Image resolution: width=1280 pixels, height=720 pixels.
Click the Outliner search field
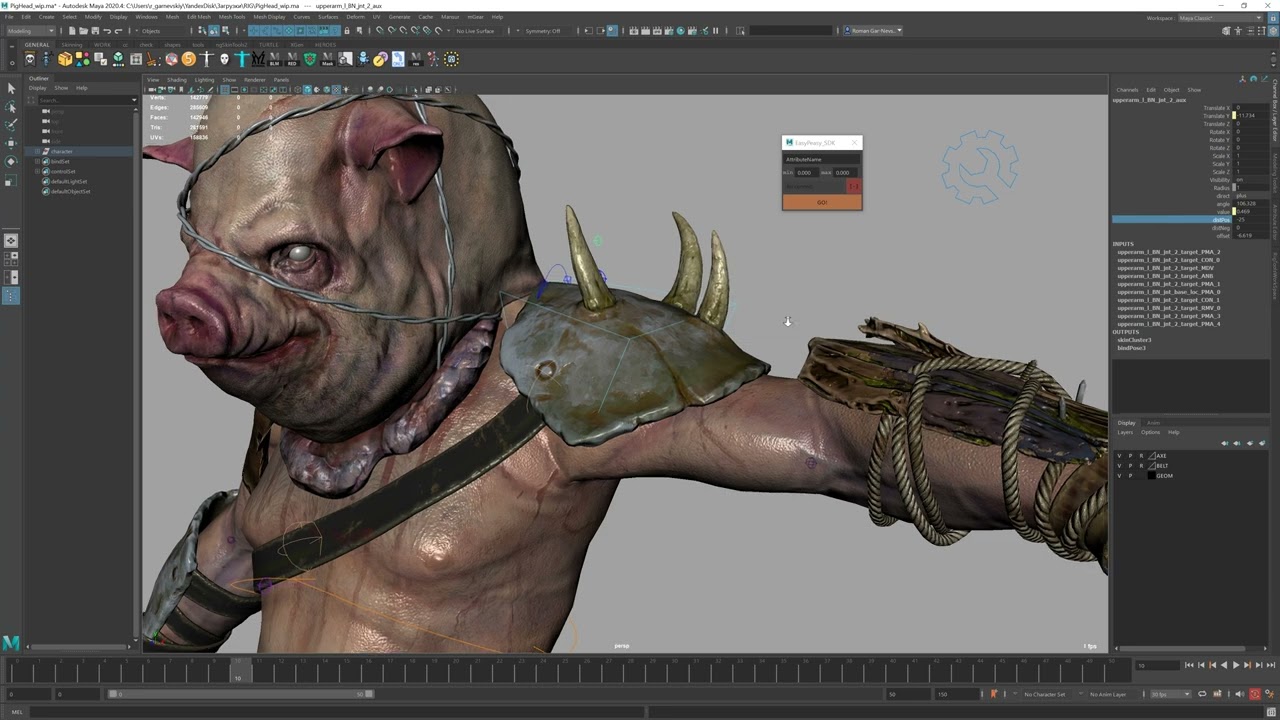[x=85, y=100]
